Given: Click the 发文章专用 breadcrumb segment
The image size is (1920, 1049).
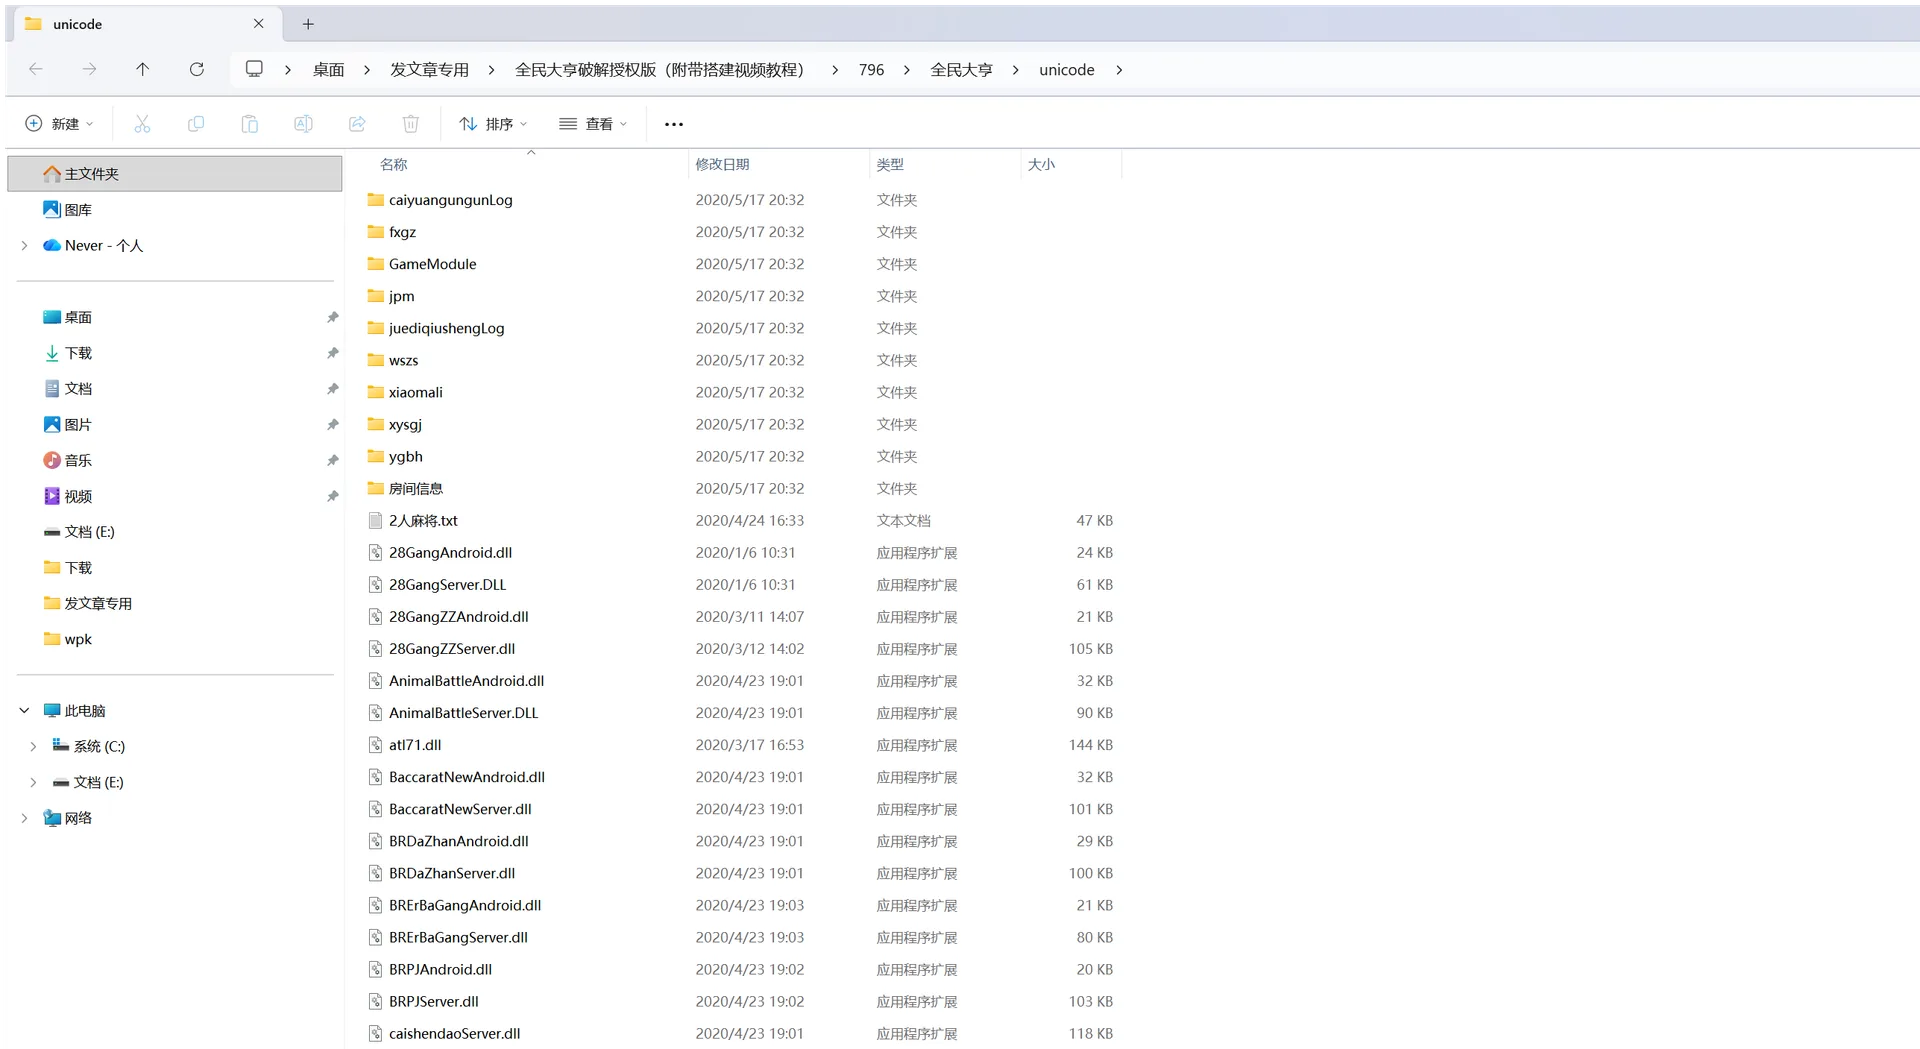Looking at the screenshot, I should click(429, 70).
